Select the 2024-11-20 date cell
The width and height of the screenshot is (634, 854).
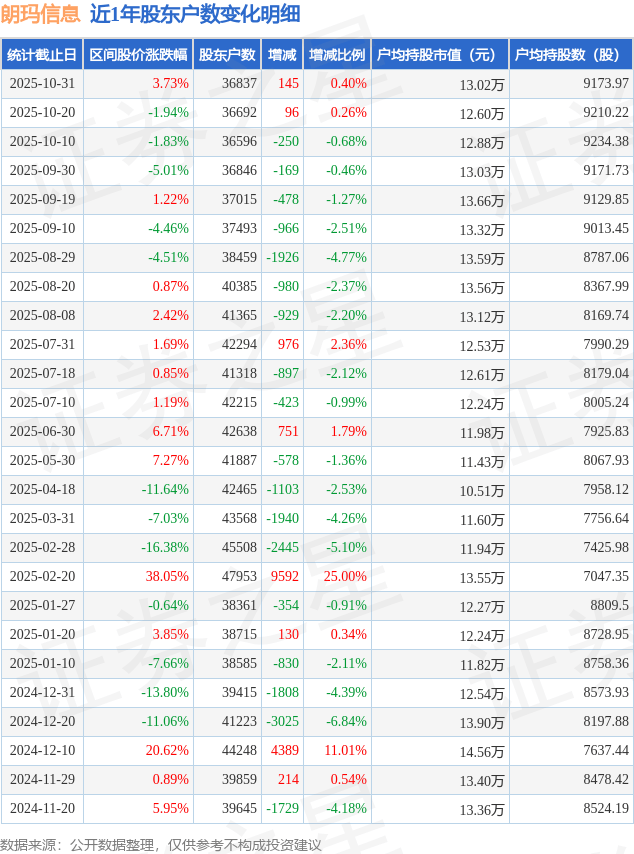pos(41,809)
